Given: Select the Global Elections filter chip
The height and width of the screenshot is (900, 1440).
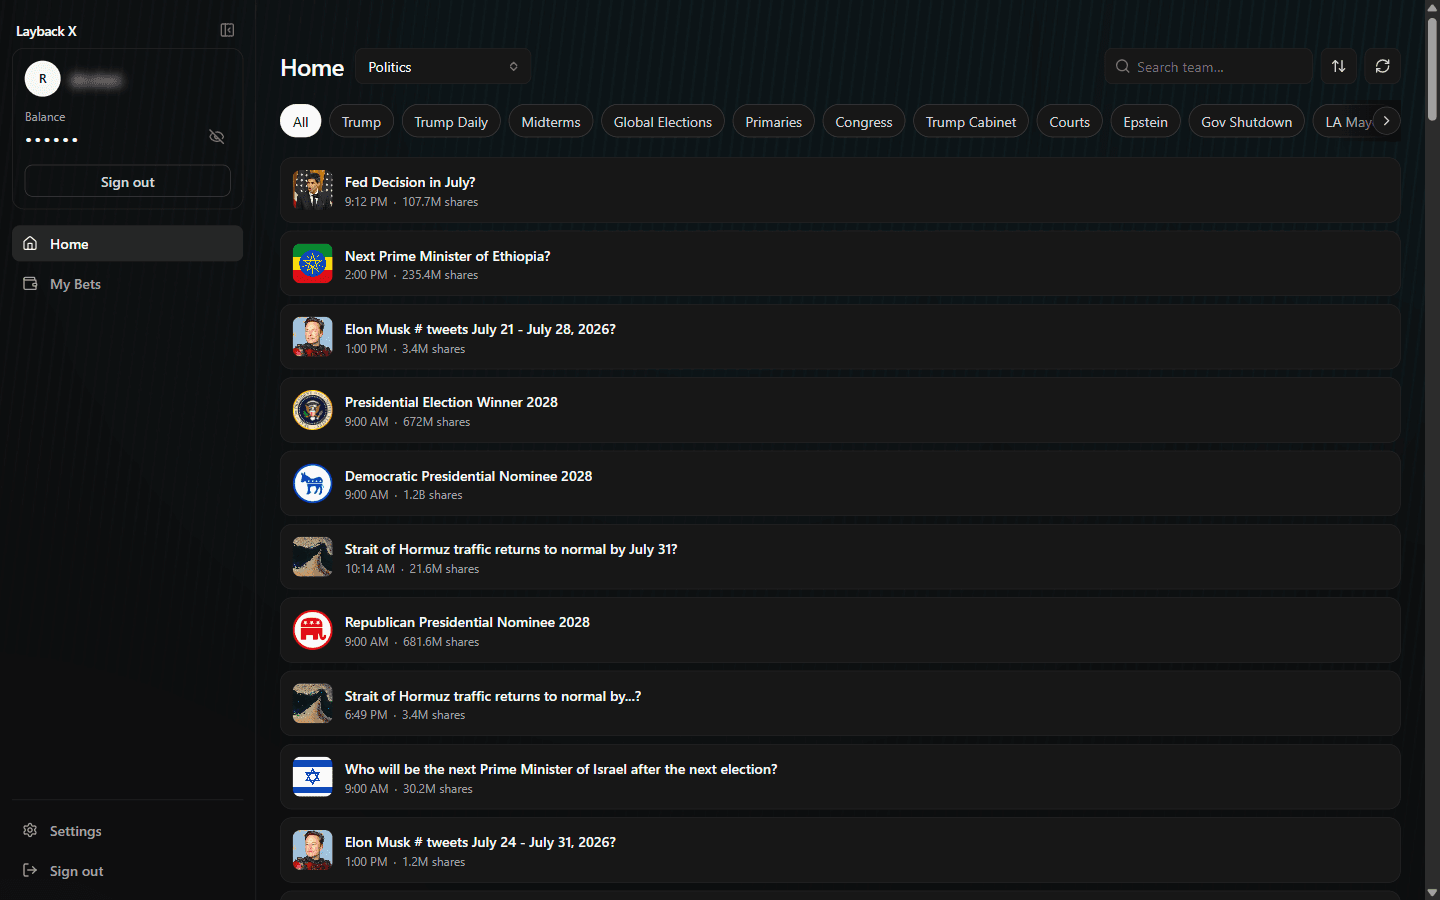Looking at the screenshot, I should tap(663, 121).
